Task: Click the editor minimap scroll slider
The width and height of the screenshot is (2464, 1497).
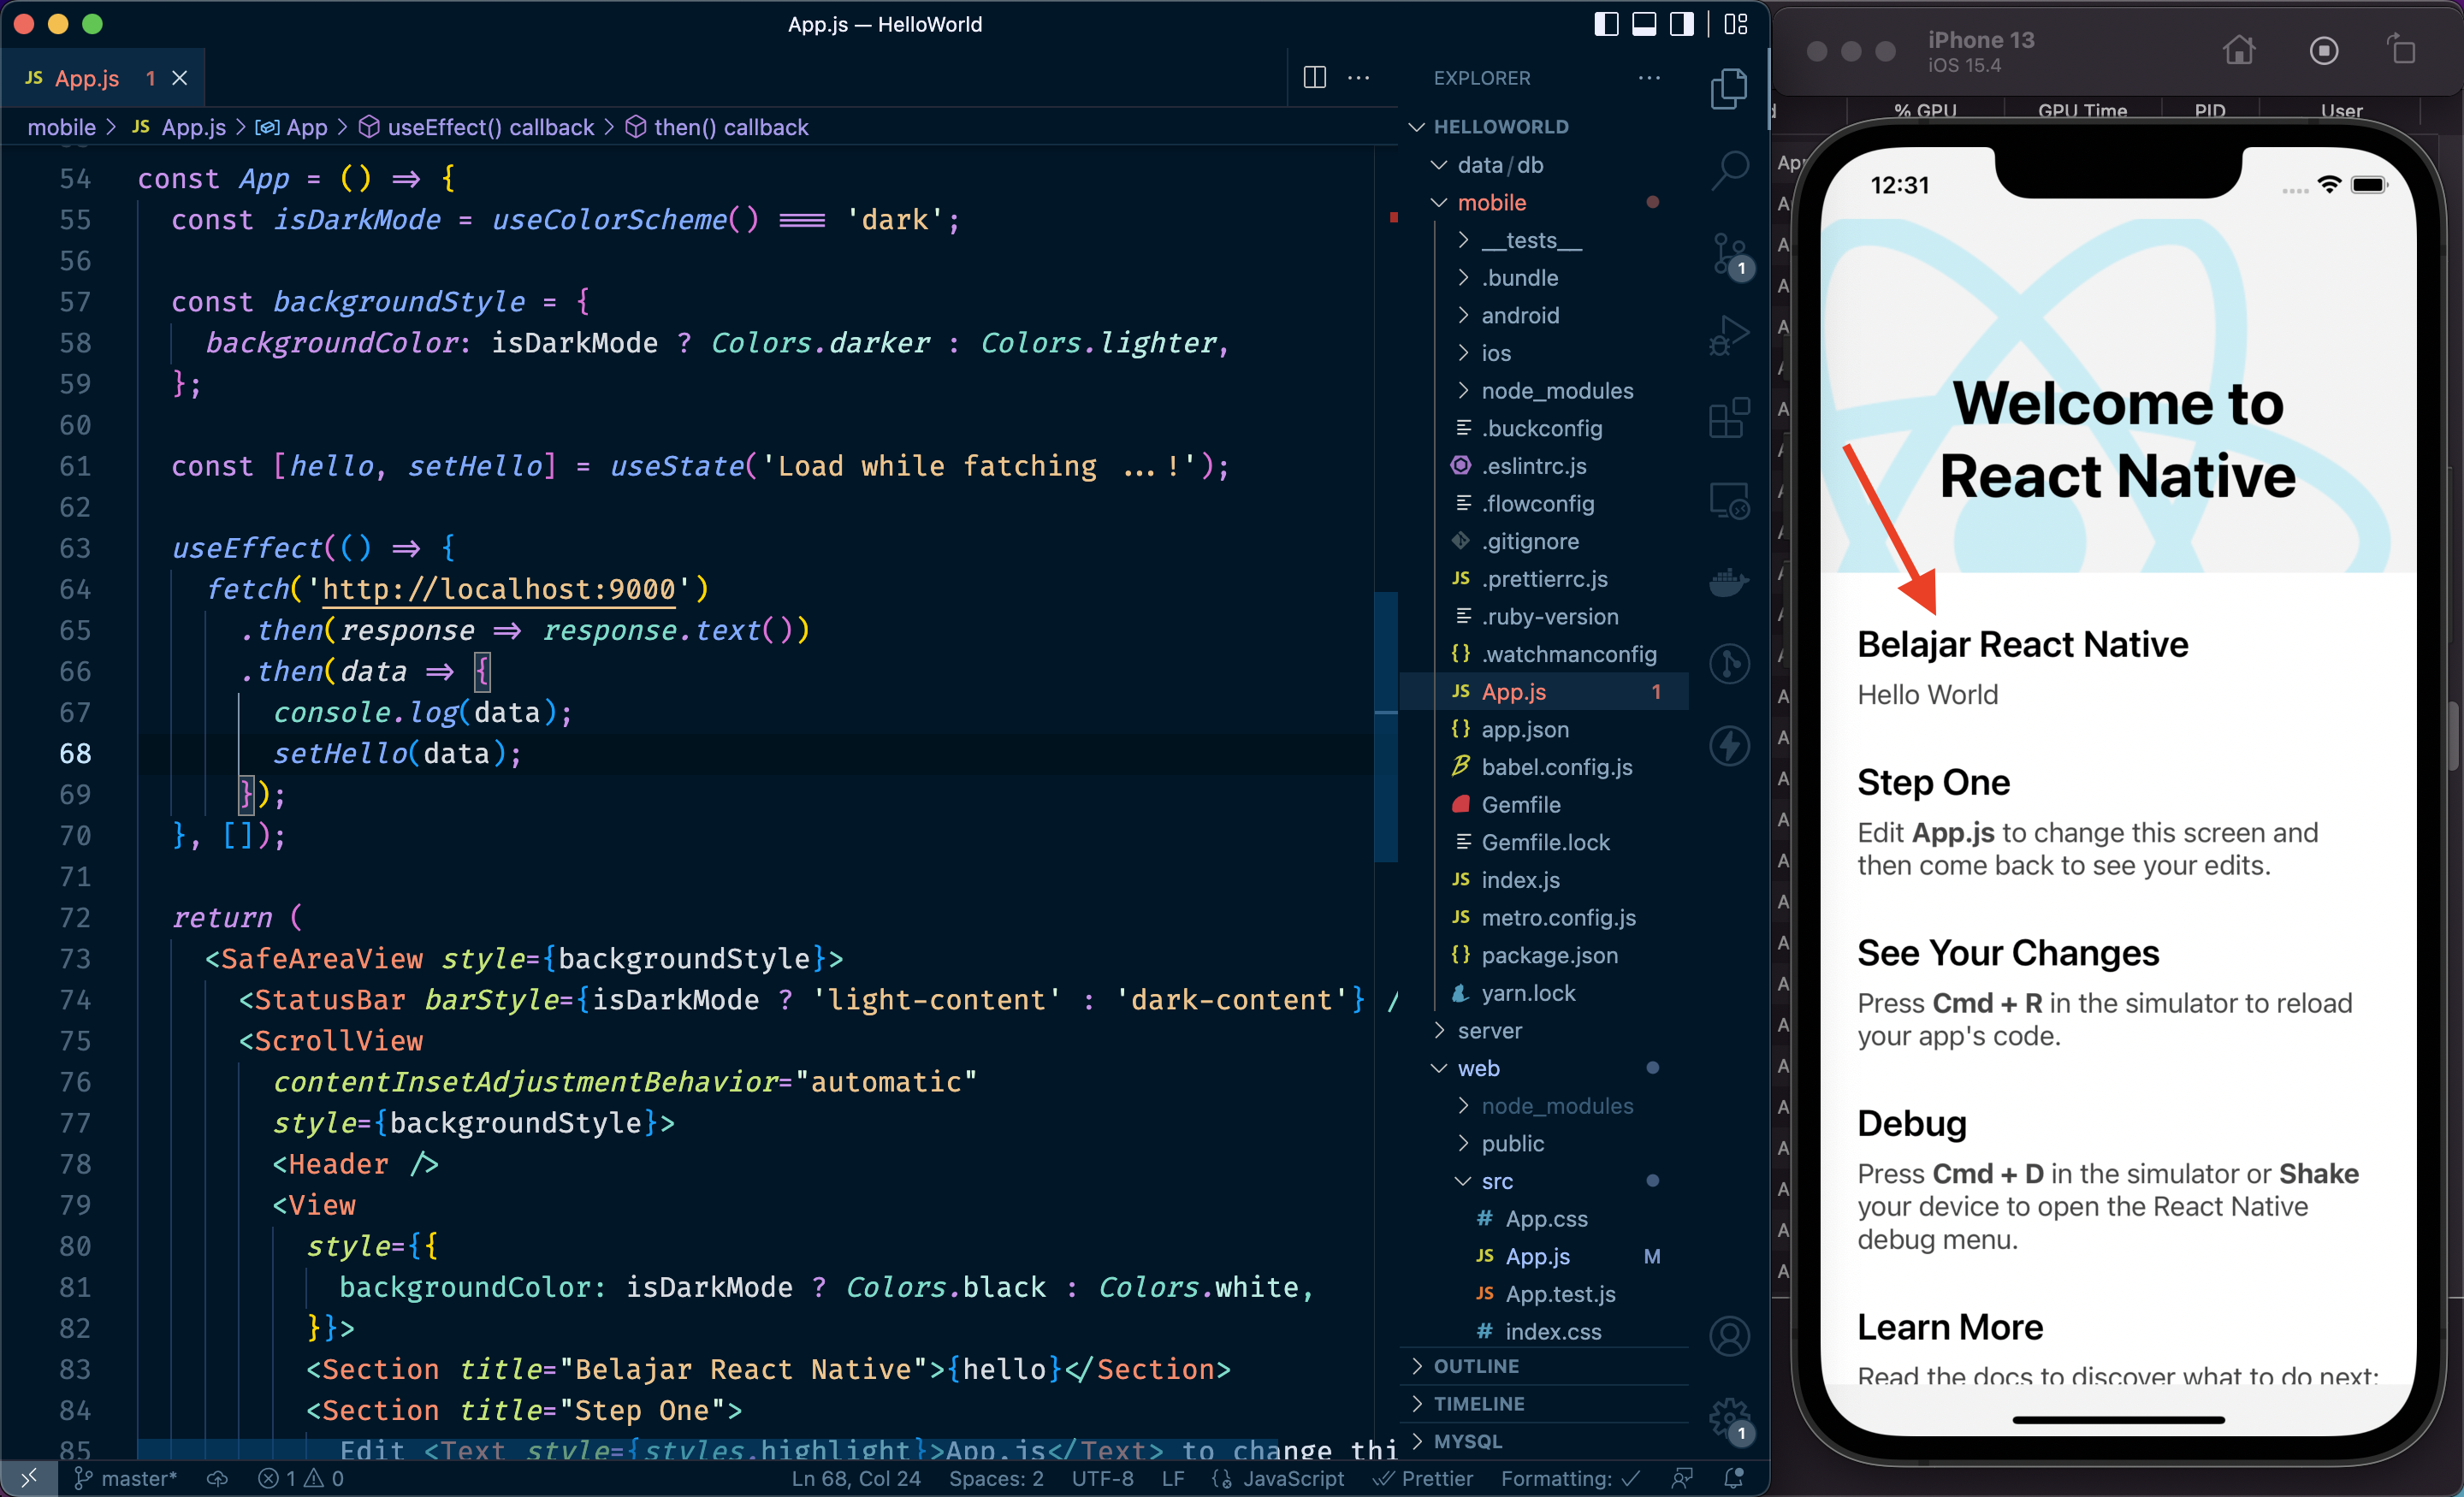Action: click(1385, 726)
